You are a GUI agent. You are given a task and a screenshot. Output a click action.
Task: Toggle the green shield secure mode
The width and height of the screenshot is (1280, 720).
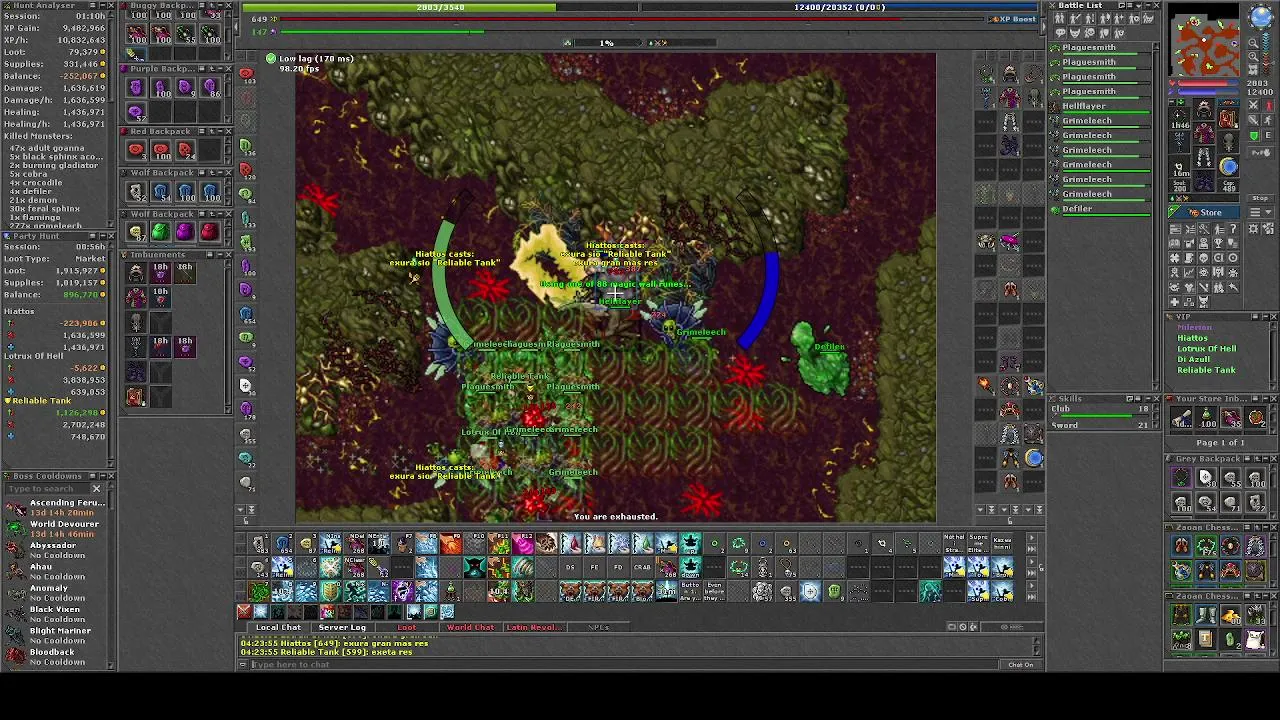point(1253,136)
